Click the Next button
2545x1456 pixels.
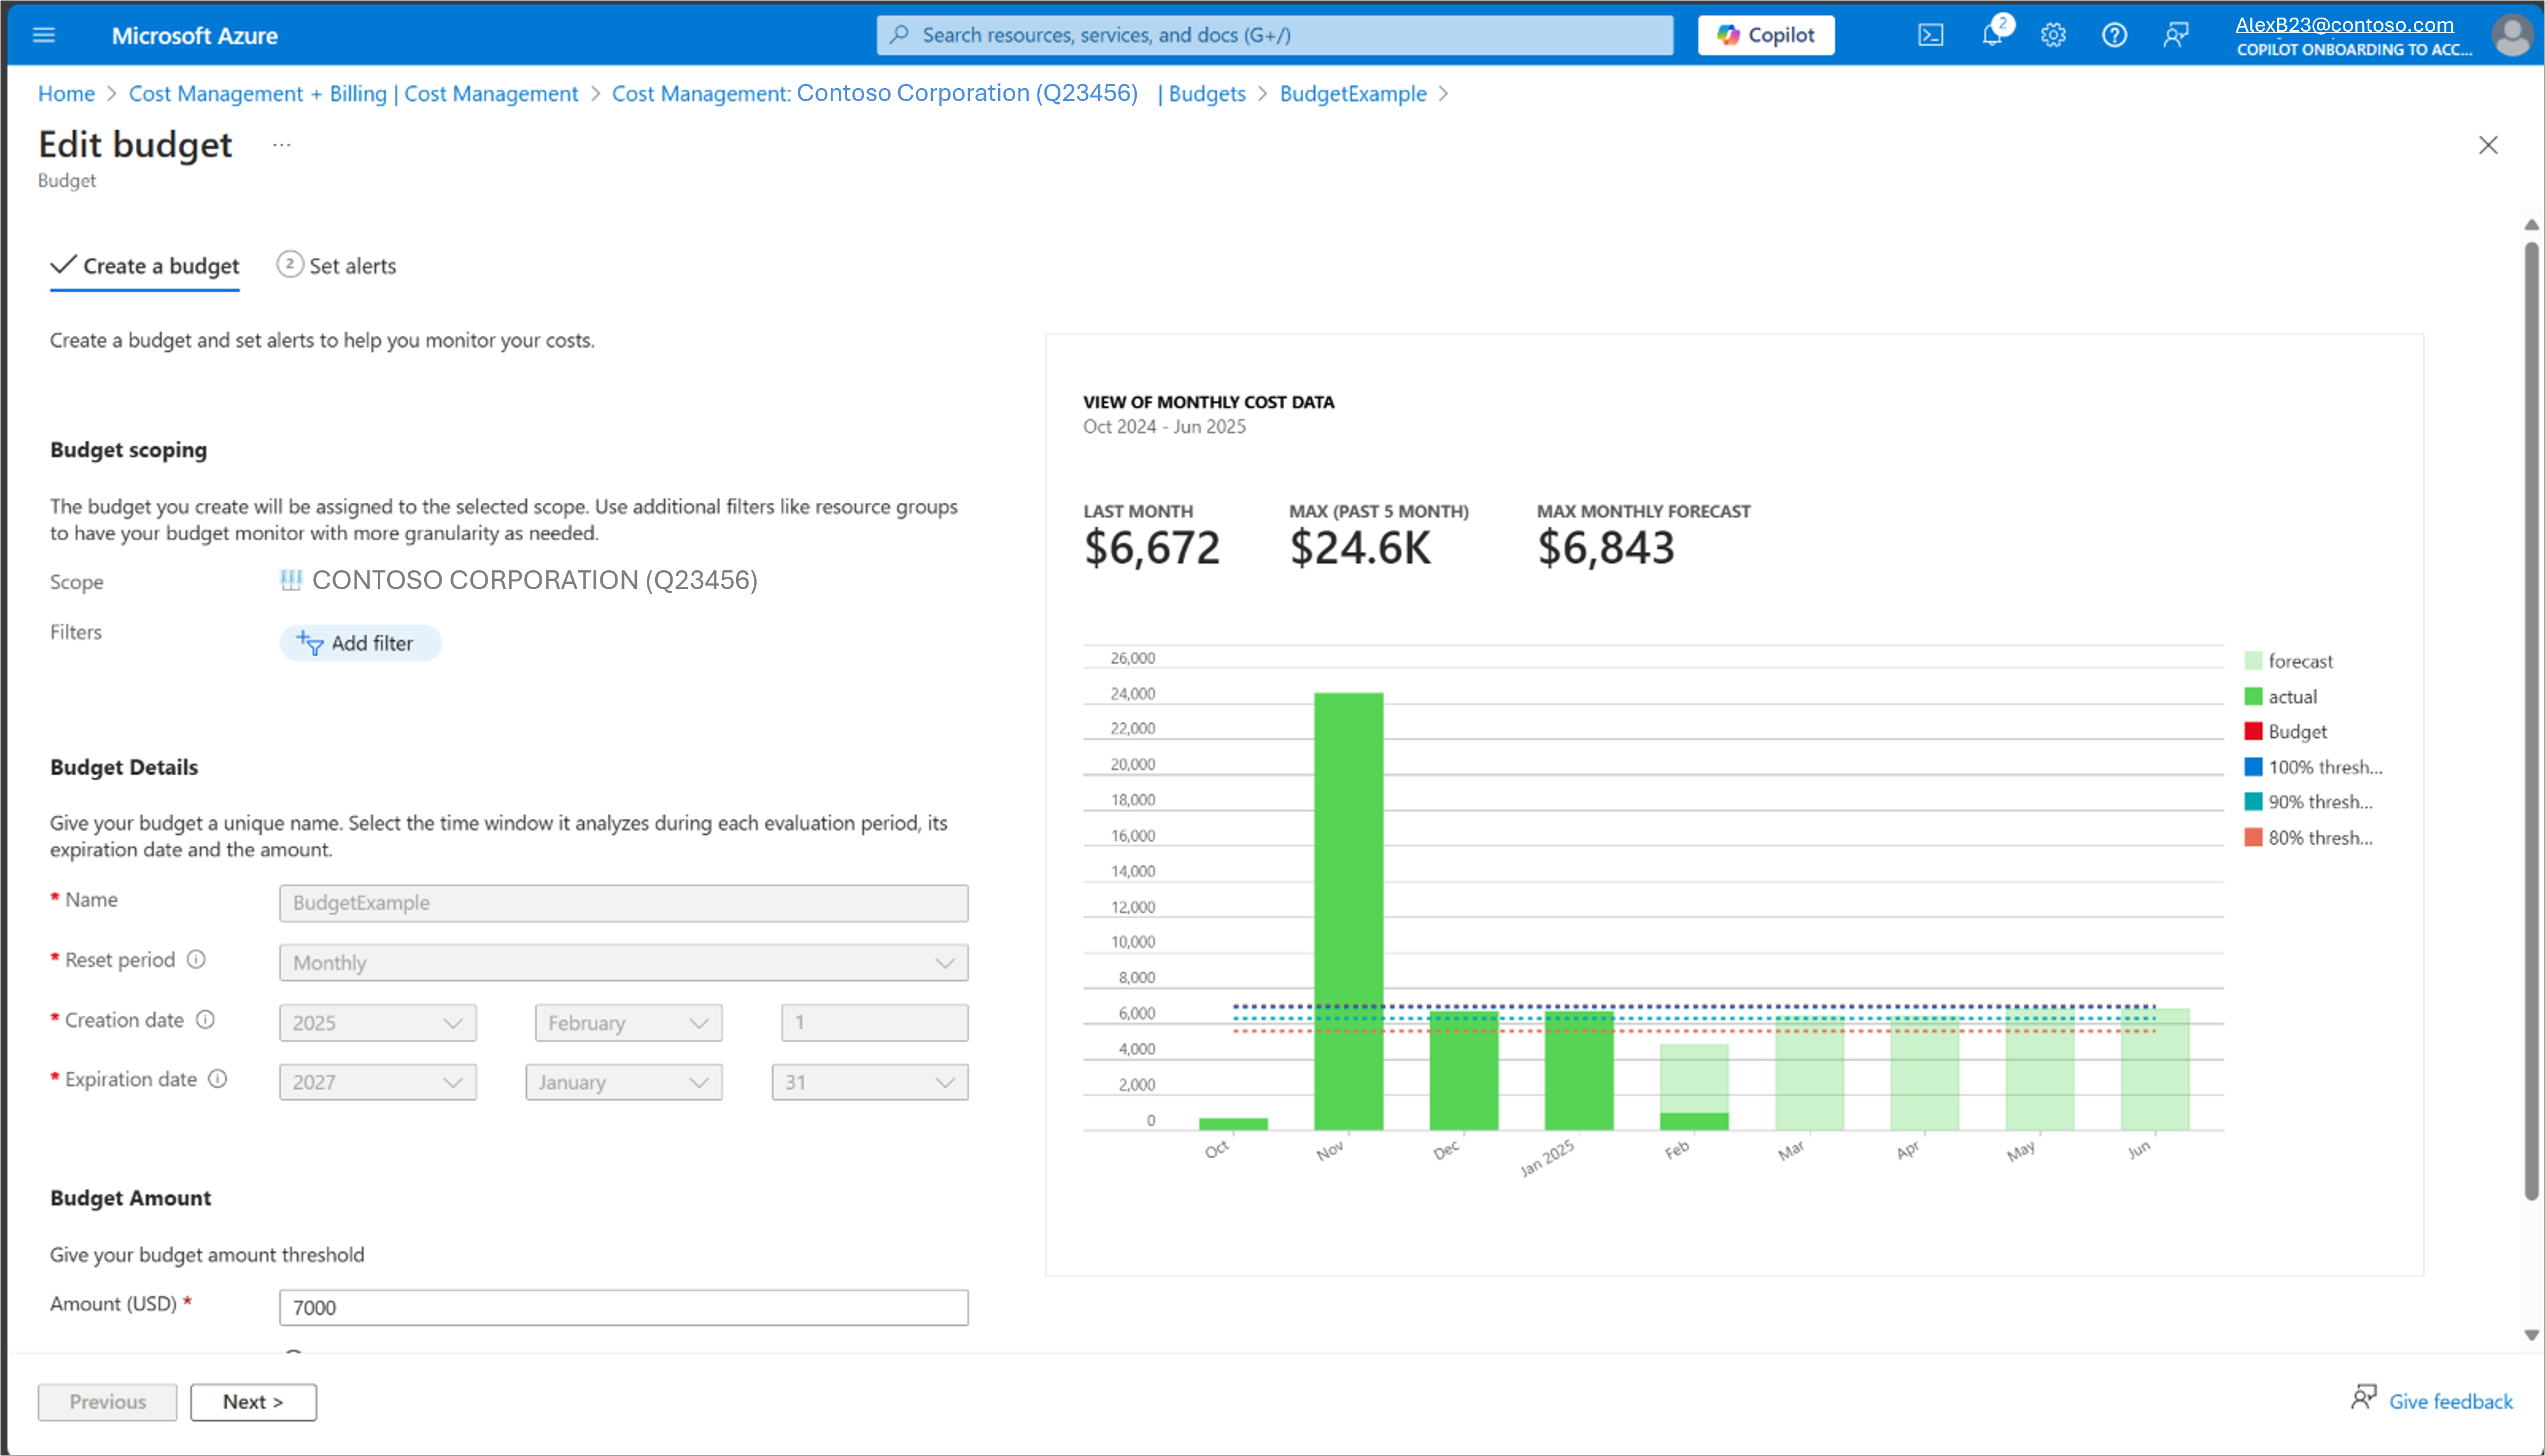point(253,1401)
